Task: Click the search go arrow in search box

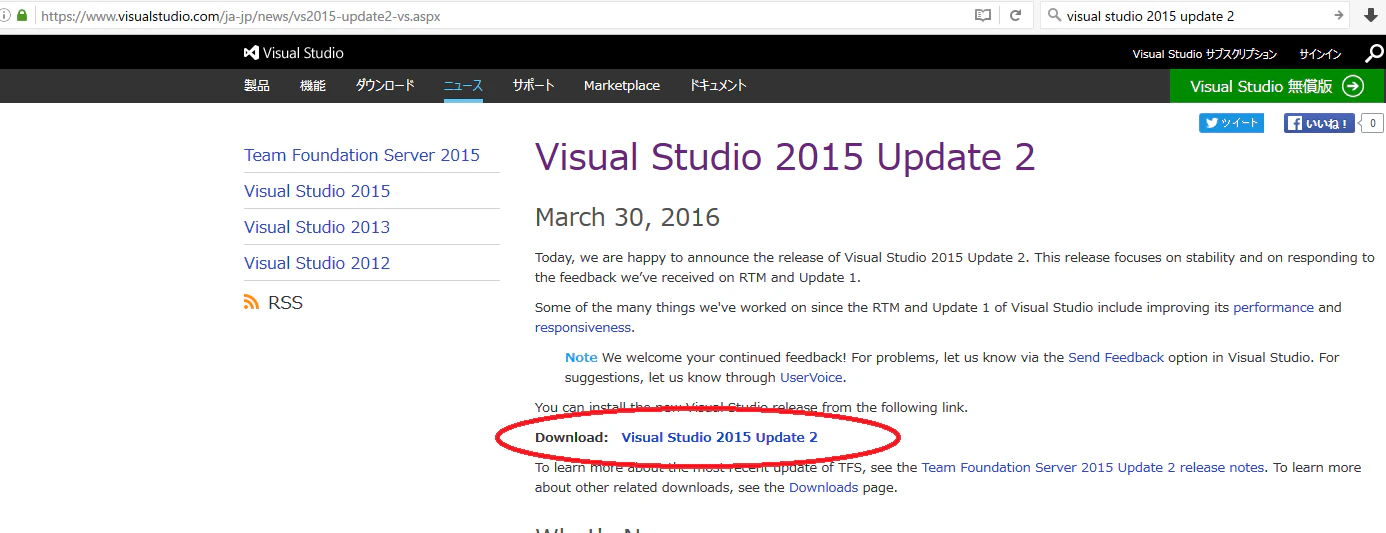Action: [x=1339, y=16]
